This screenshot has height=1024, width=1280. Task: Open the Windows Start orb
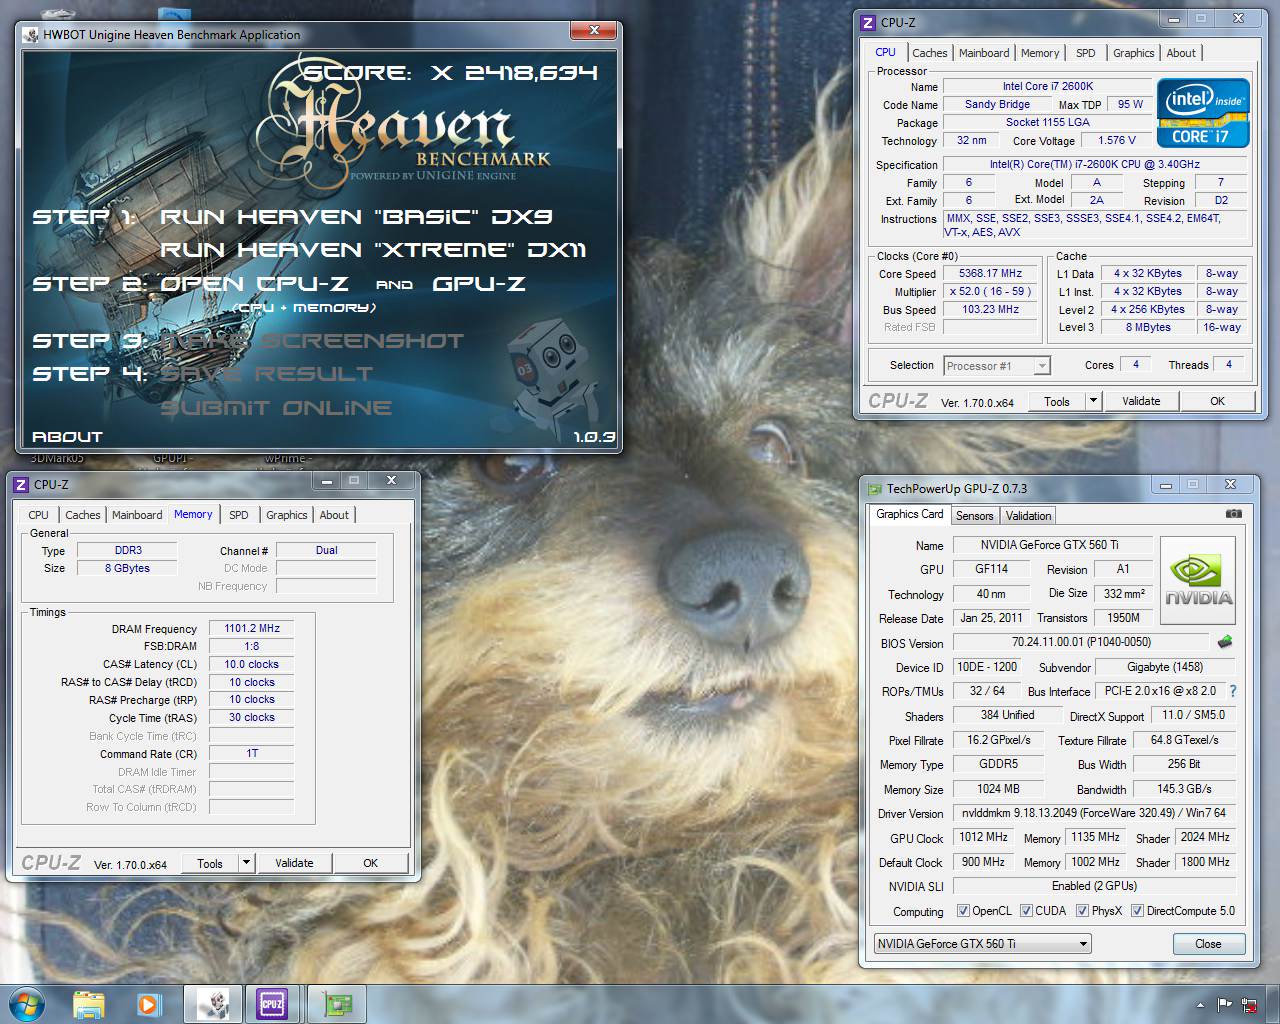[x=25, y=1004]
